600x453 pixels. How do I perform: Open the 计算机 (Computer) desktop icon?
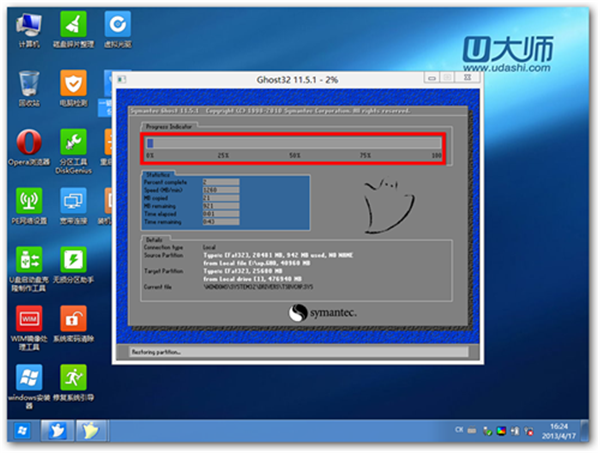click(x=30, y=26)
